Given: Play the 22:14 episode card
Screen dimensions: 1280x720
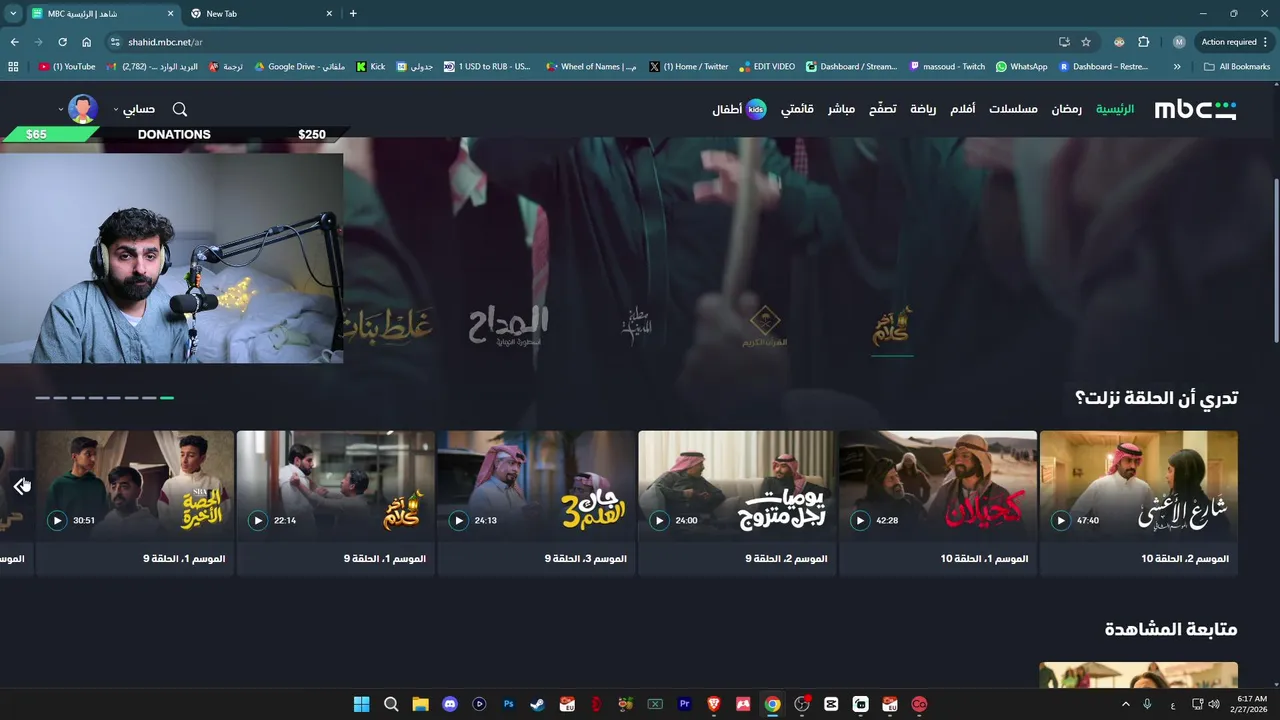Looking at the screenshot, I should click(258, 520).
